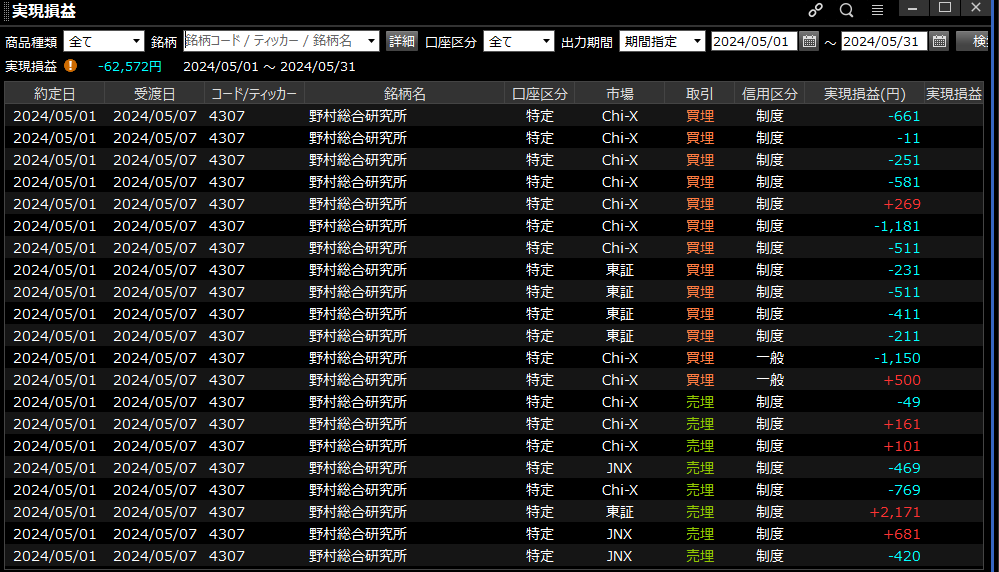Click the rightmost truncated 実現損益 column header
This screenshot has height=572, width=999.
954,94
